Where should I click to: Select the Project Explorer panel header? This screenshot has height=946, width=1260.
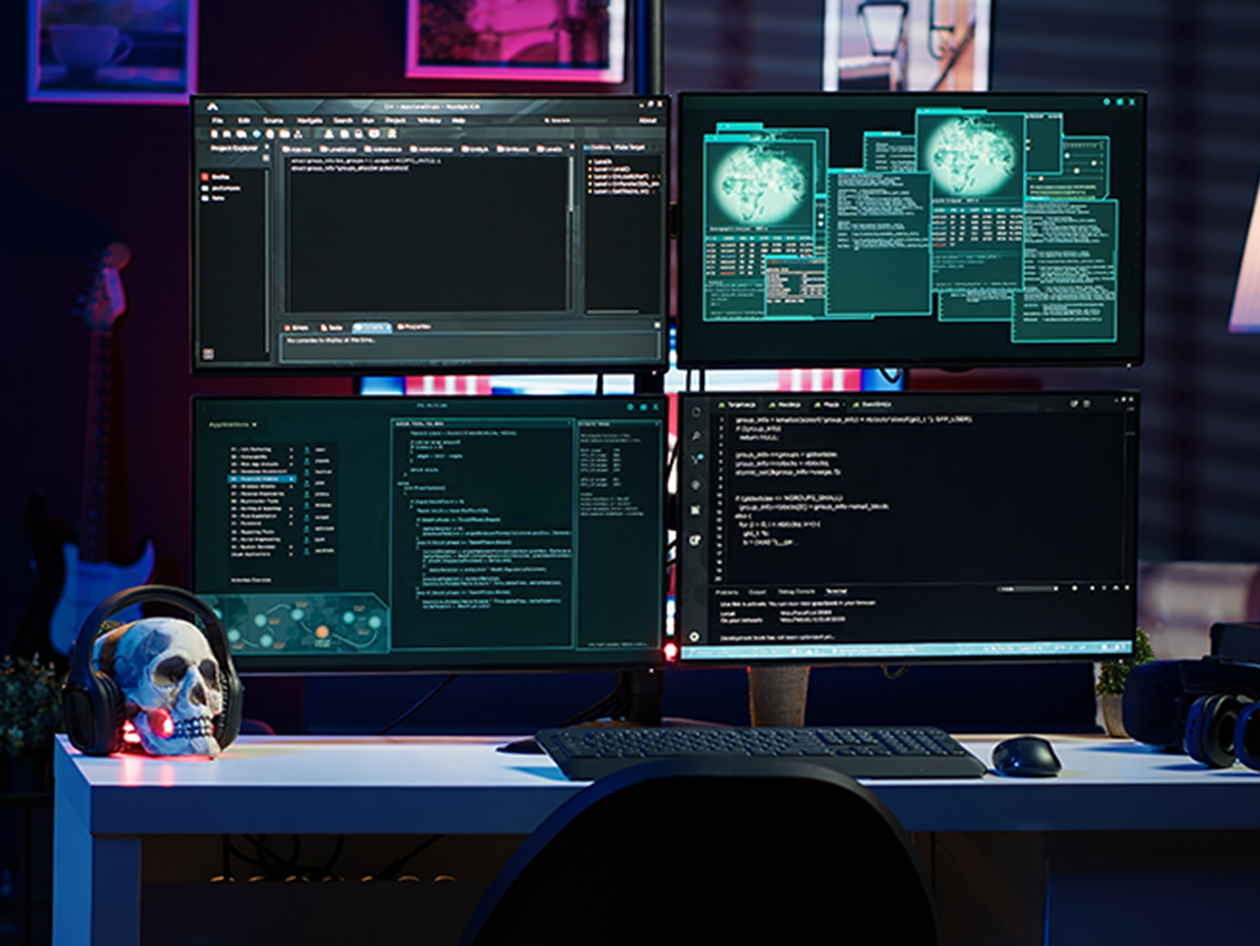(234, 148)
